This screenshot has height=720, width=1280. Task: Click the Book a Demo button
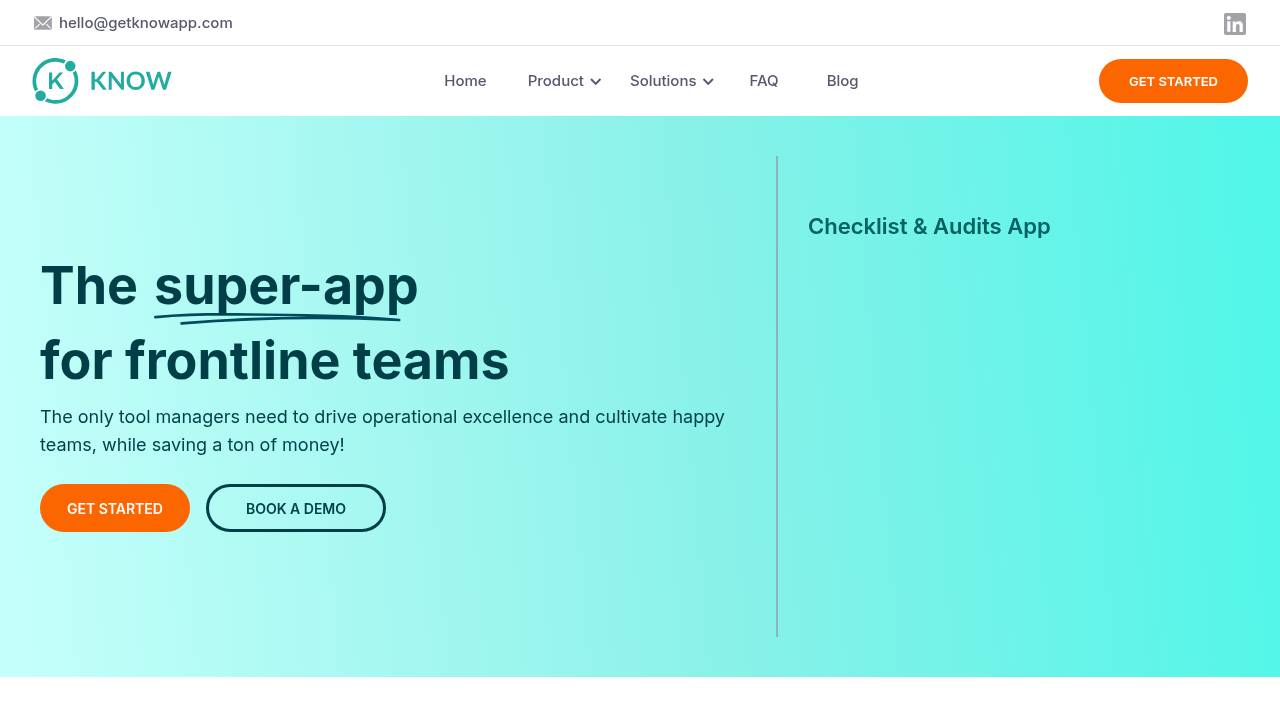point(296,508)
